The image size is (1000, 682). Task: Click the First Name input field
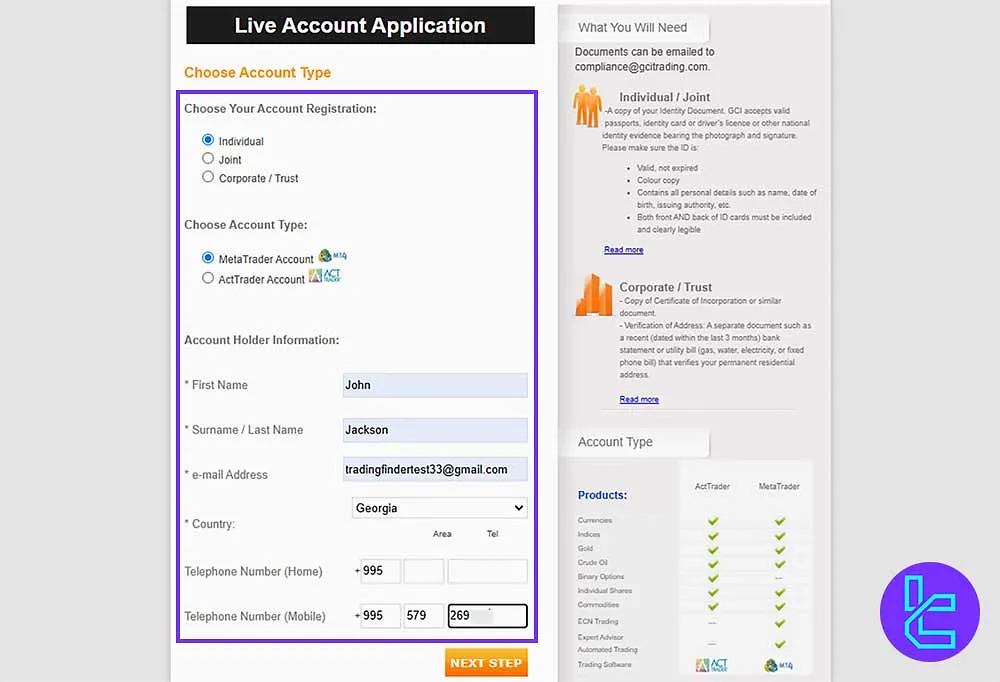point(435,385)
